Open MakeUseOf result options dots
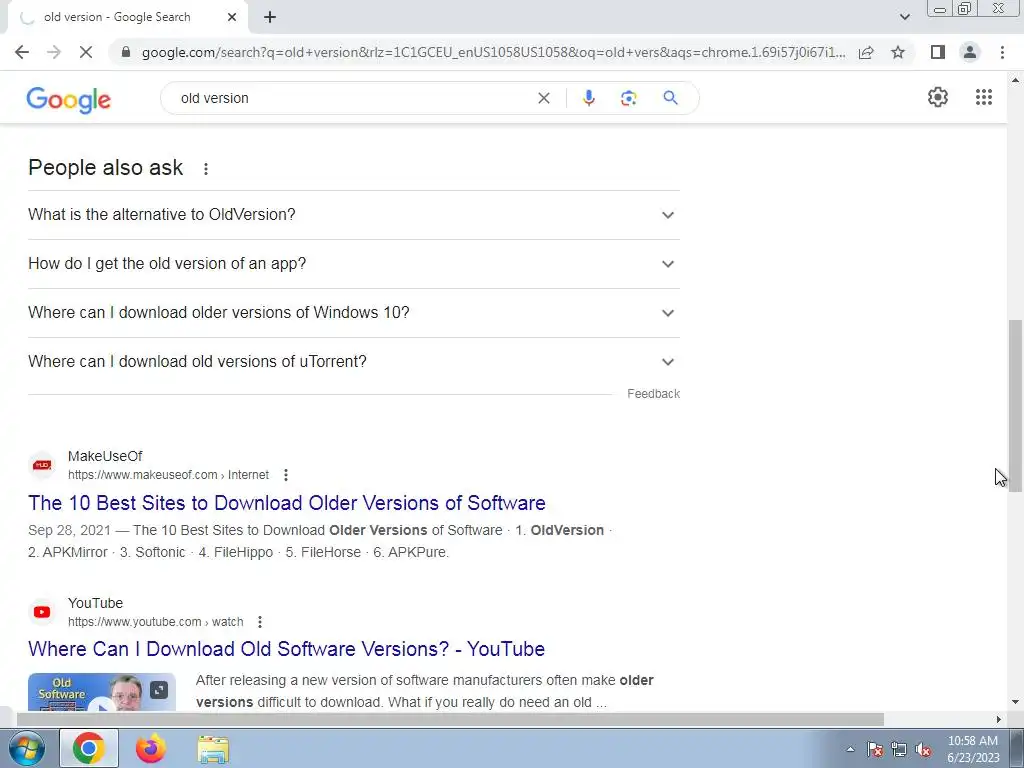Screen dimensions: 1024x768 tap(285, 475)
